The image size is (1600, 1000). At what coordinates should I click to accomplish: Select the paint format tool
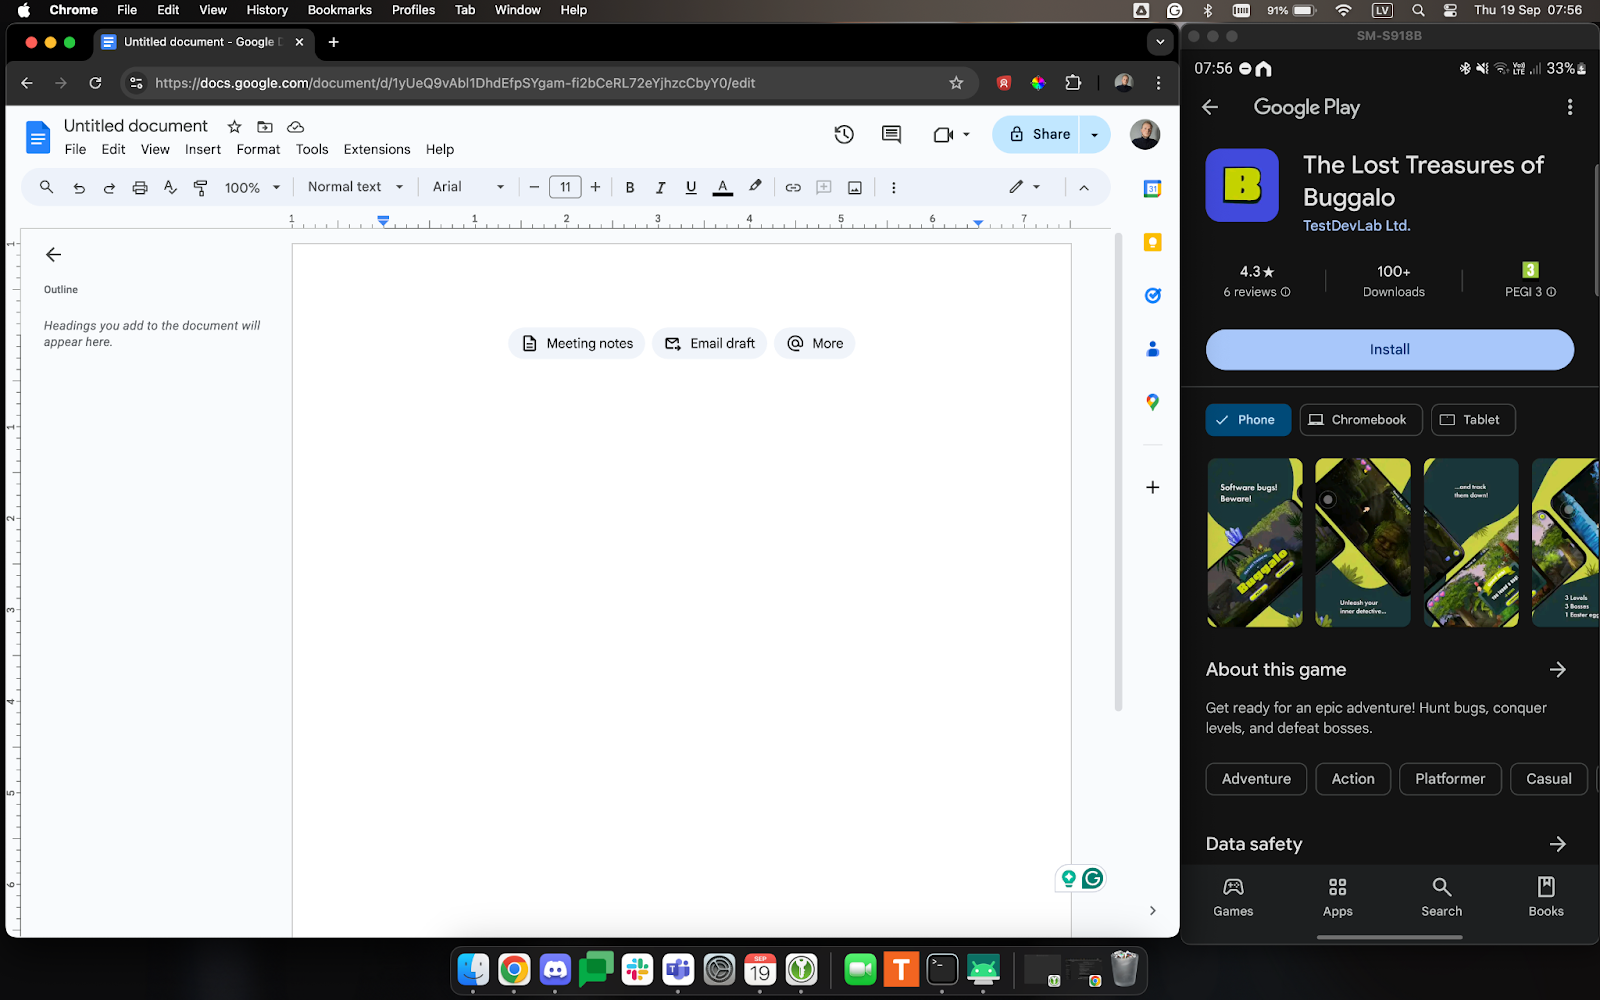point(200,187)
